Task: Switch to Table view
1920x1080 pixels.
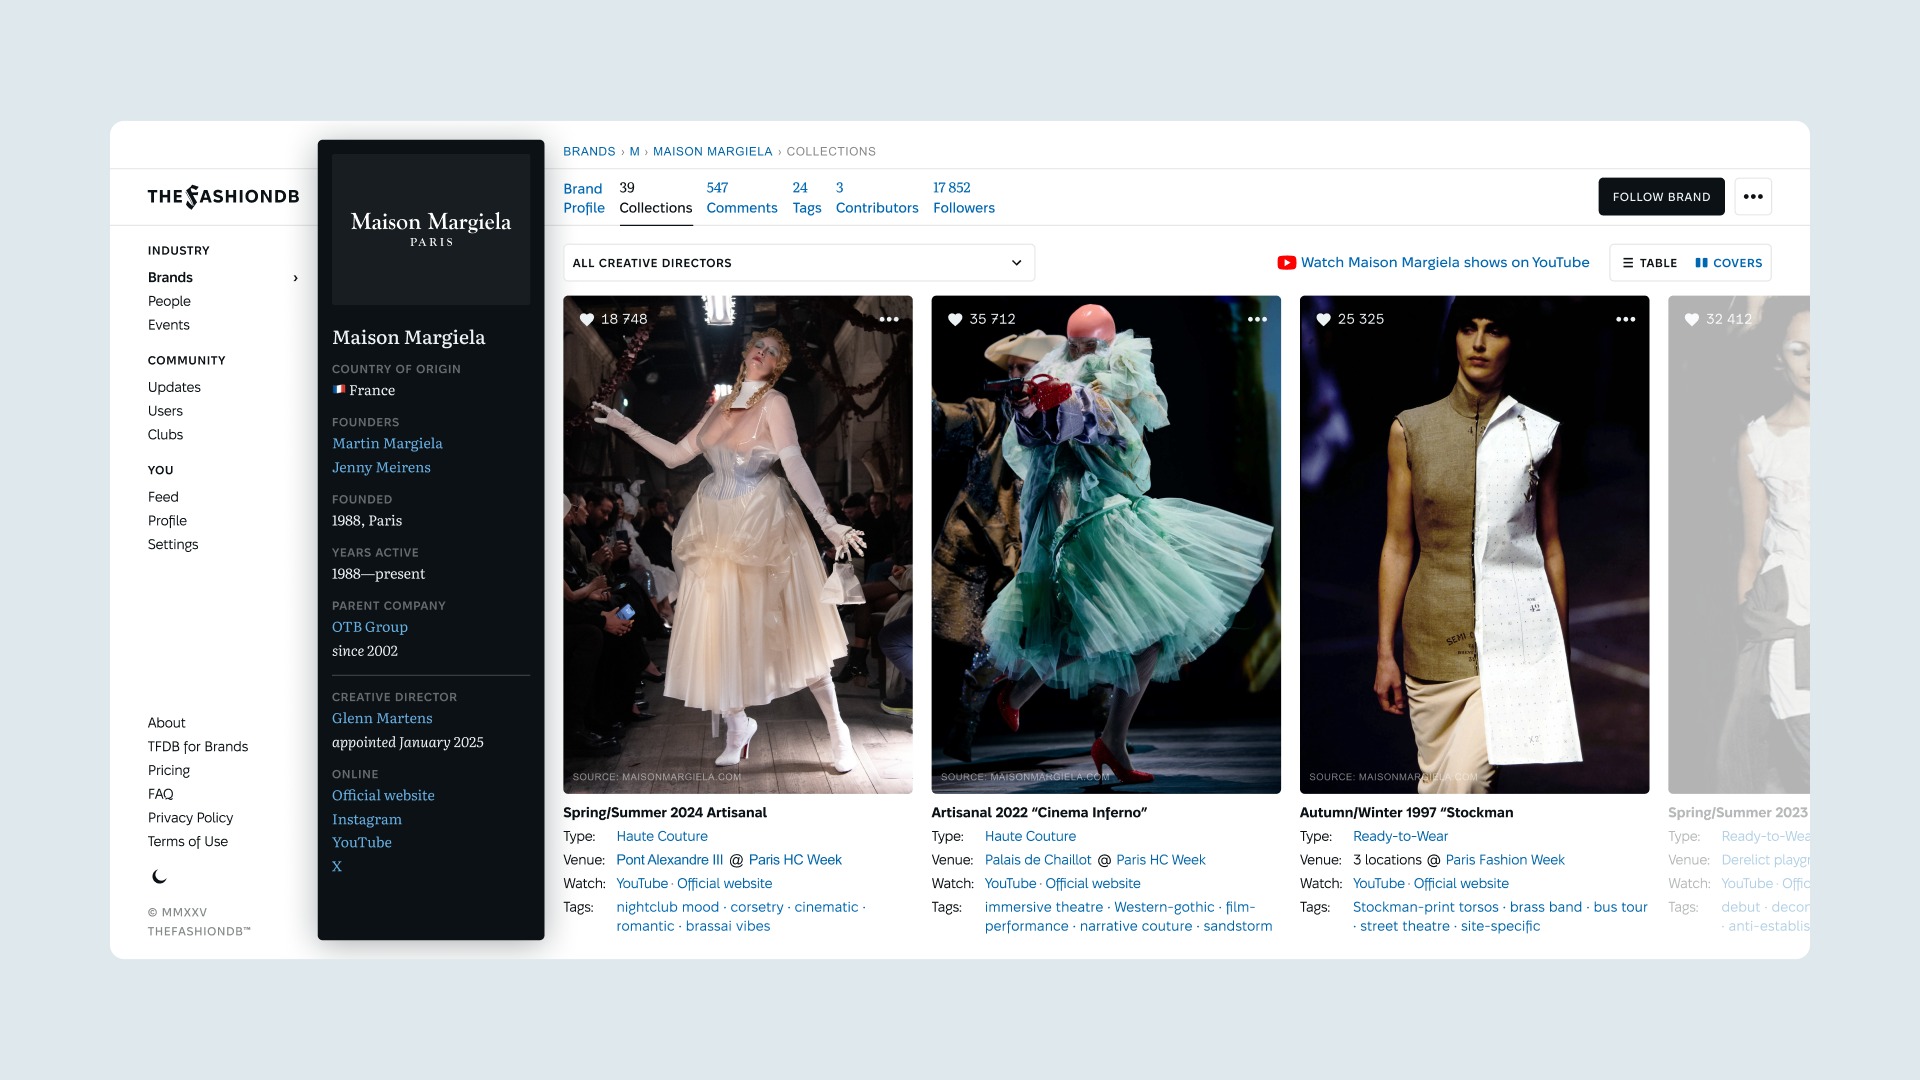Action: point(1650,263)
